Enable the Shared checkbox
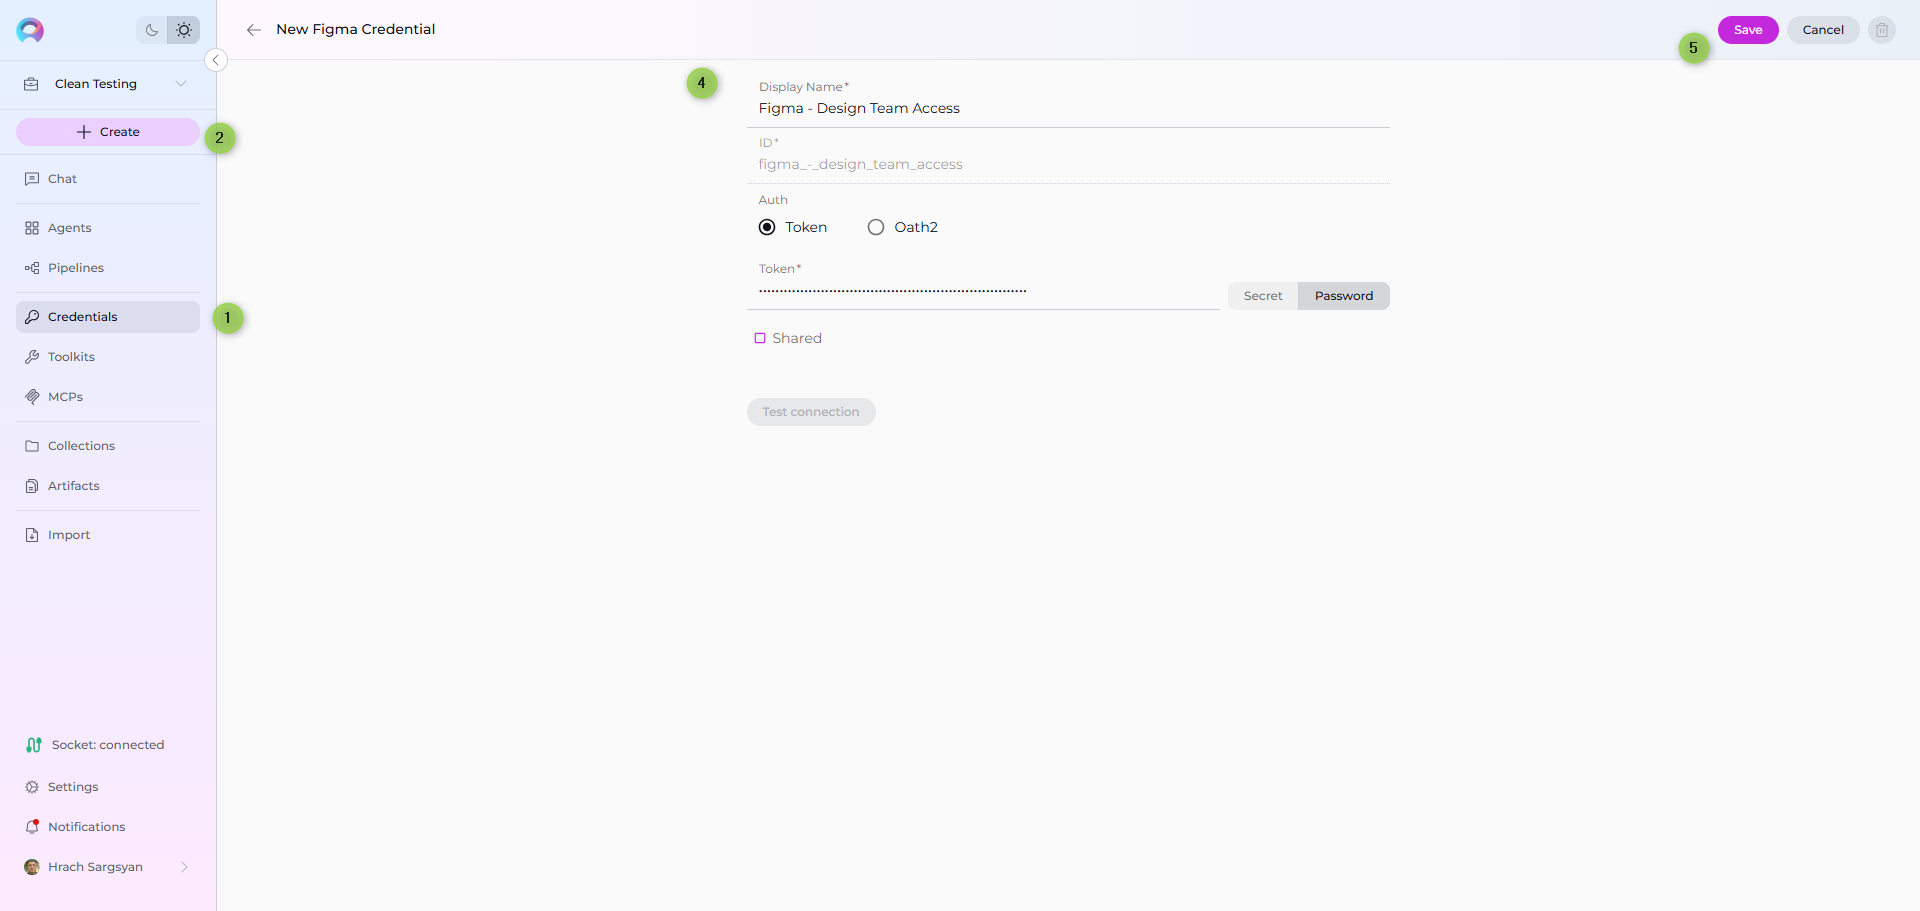Image resolution: width=1920 pixels, height=911 pixels. click(x=760, y=338)
